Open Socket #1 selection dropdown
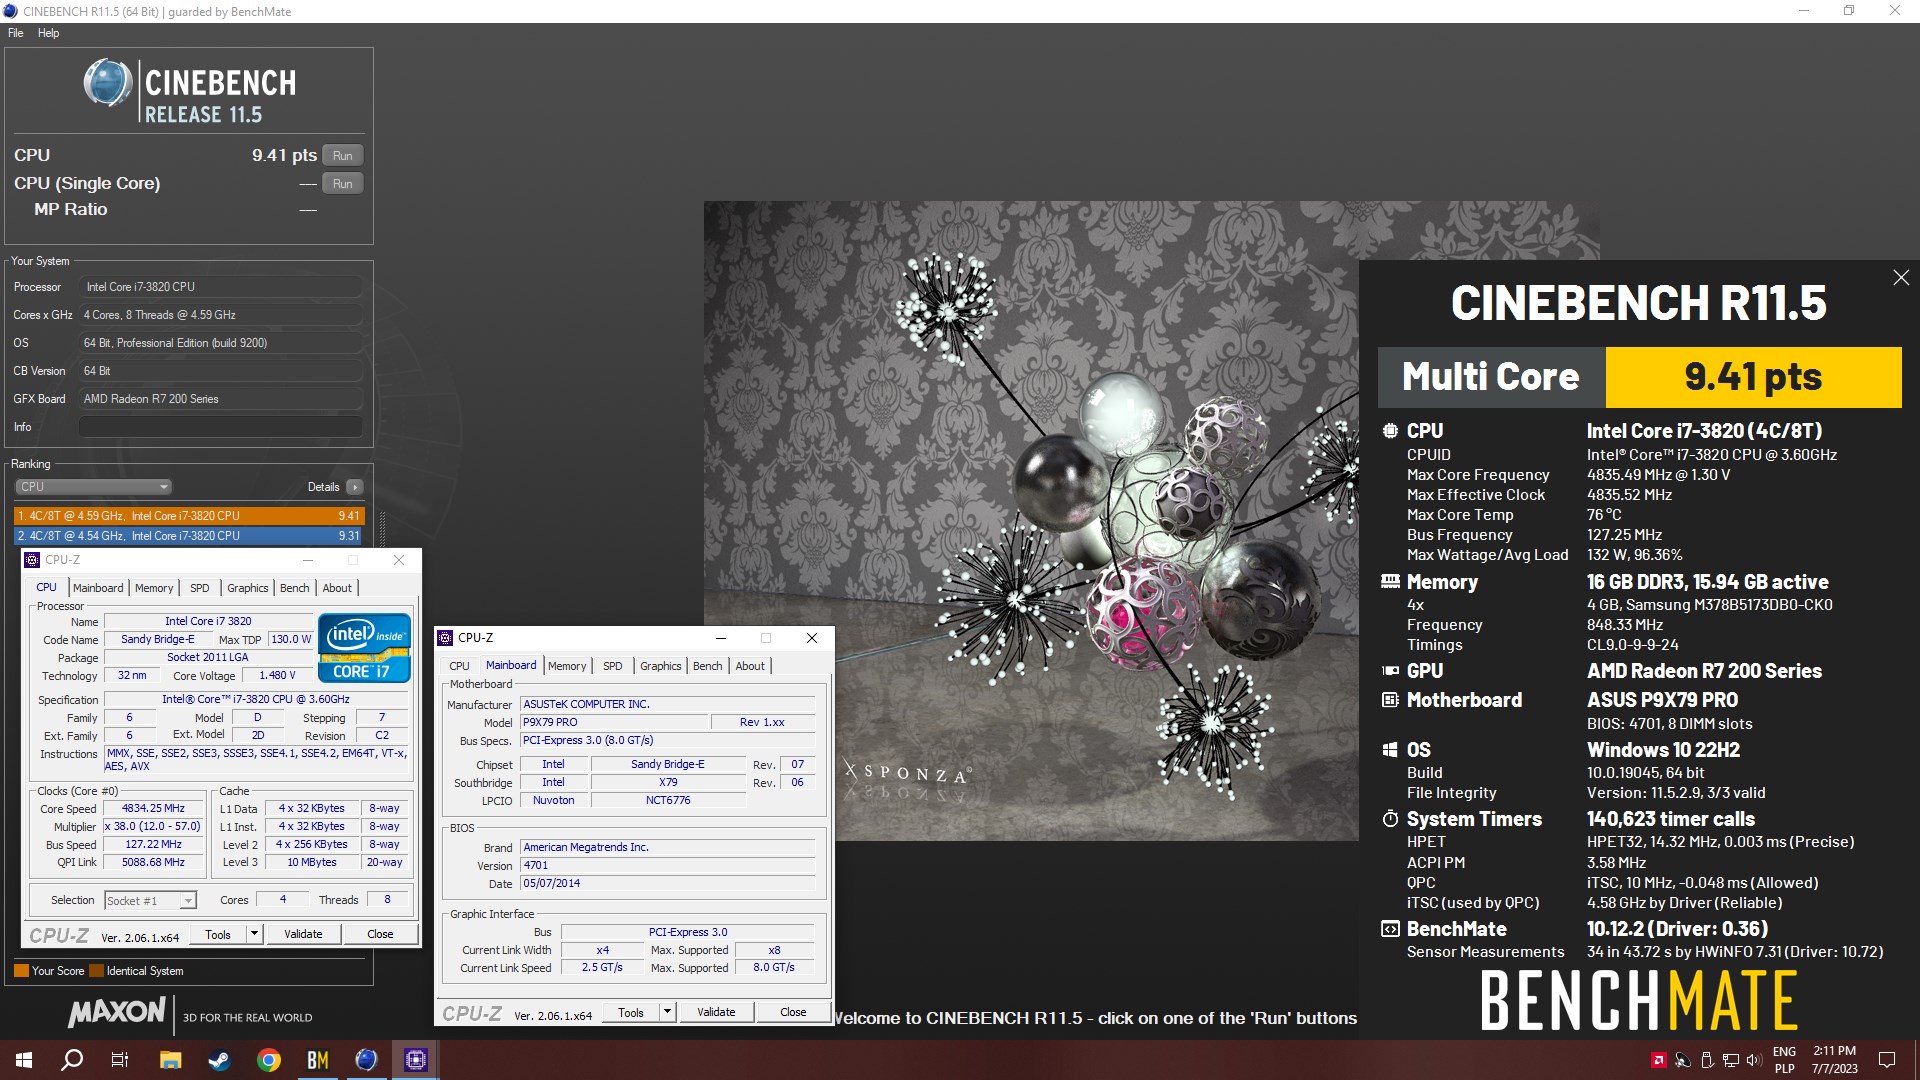The height and width of the screenshot is (1080, 1920). [151, 901]
